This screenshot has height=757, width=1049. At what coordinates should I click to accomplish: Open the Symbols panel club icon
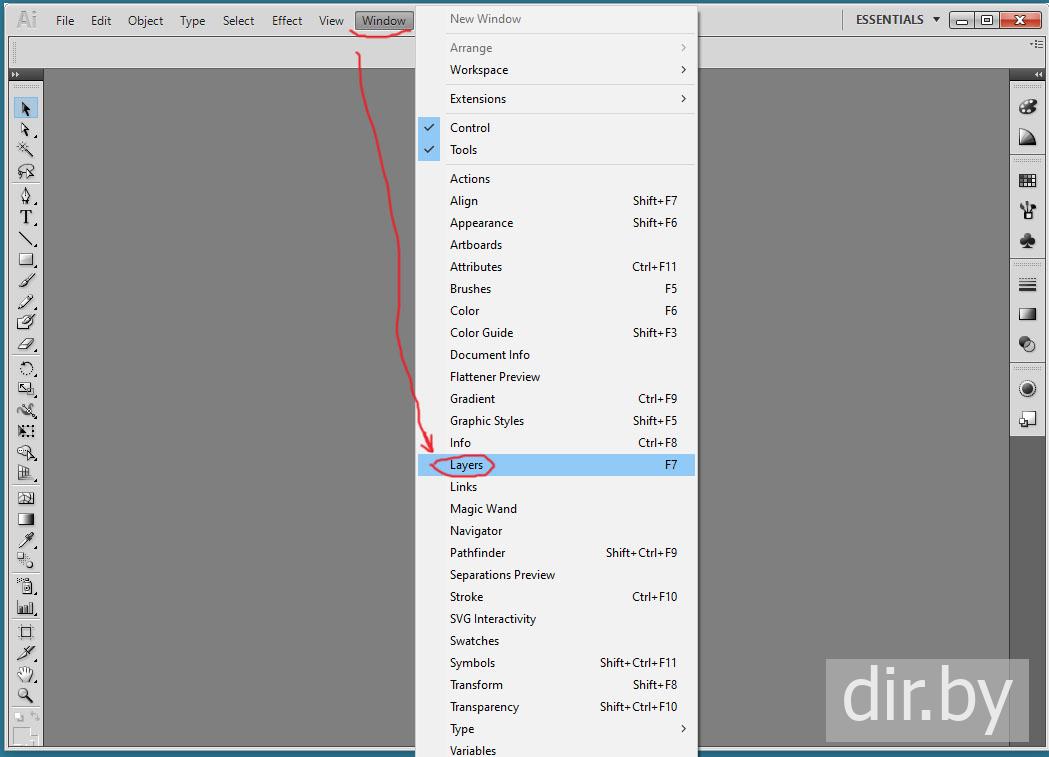tap(1028, 241)
